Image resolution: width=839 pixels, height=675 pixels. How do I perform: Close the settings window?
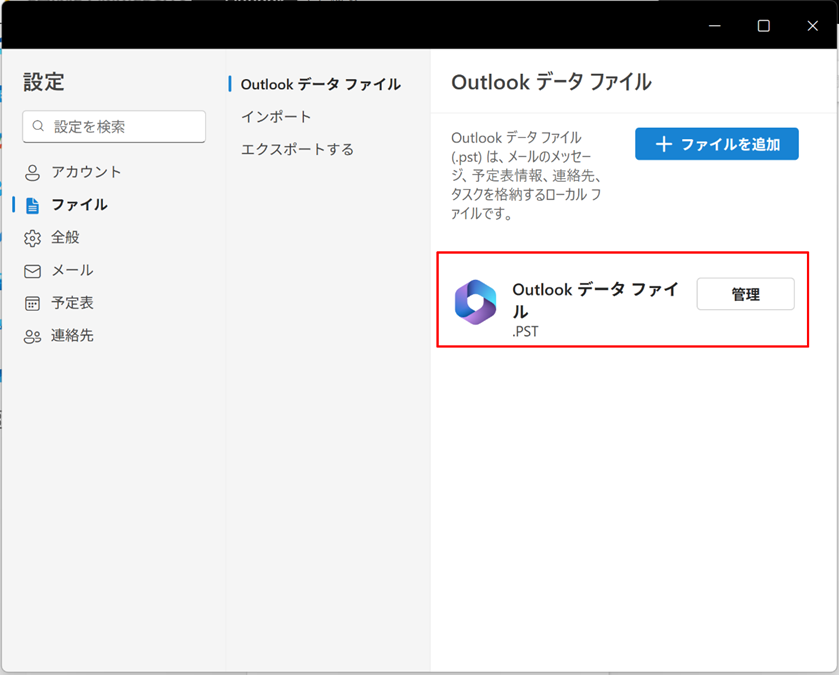coord(812,26)
